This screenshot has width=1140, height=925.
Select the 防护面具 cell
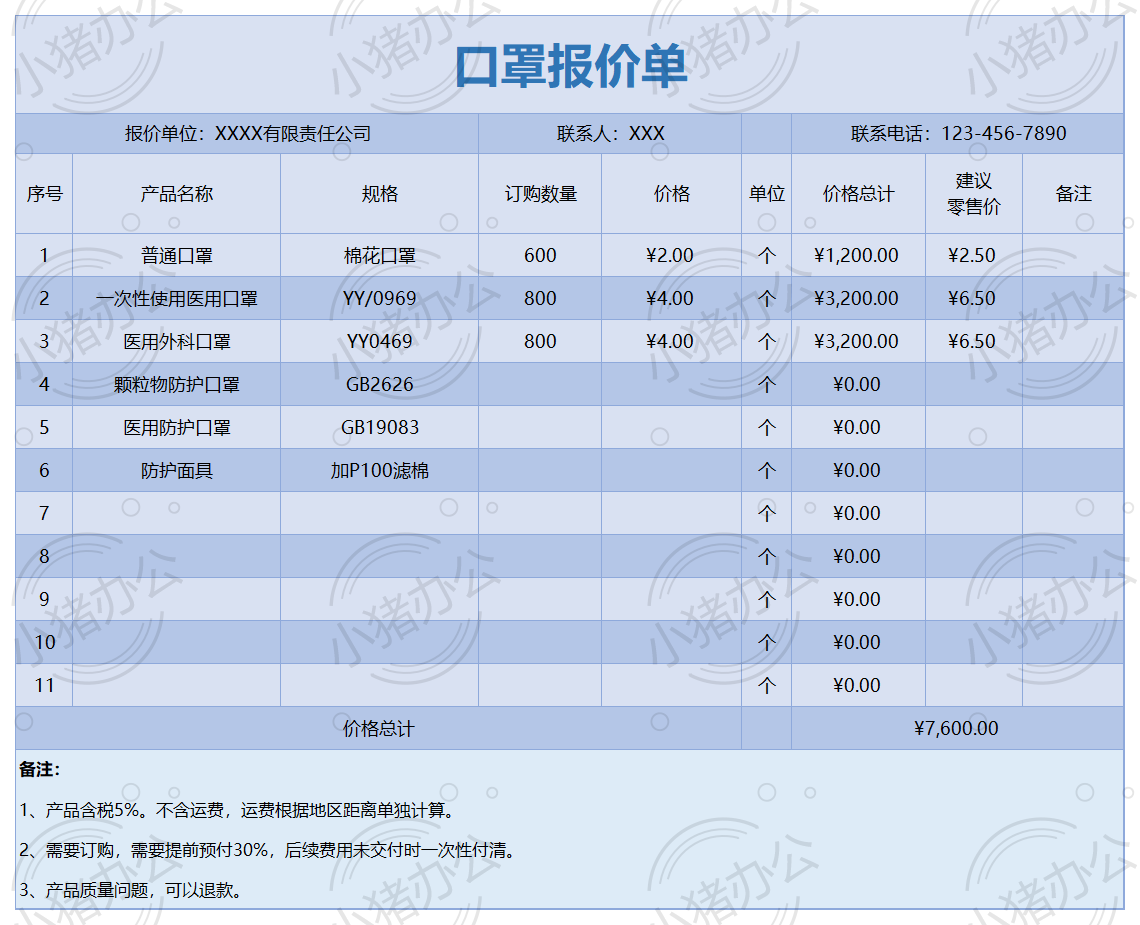(x=177, y=470)
